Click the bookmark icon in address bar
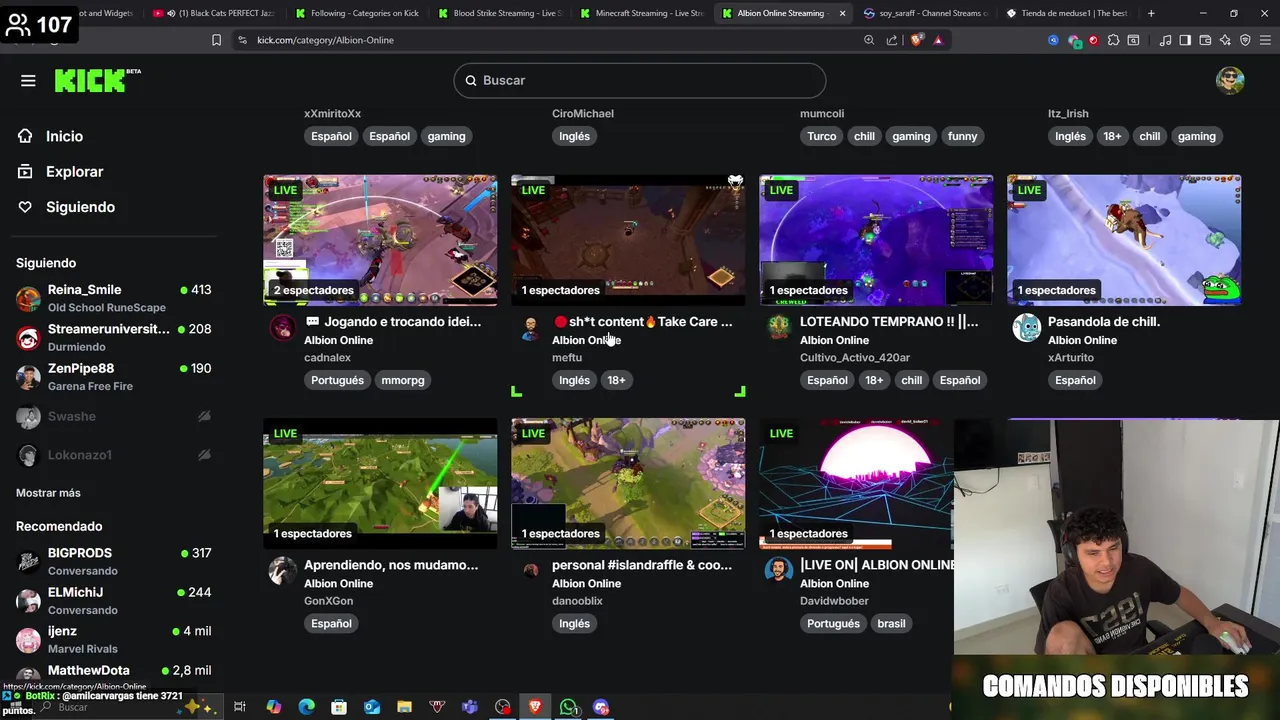 click(216, 40)
